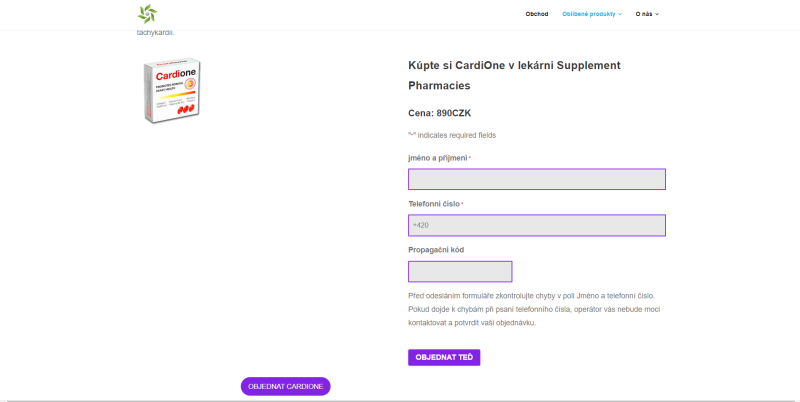Select the Propagační kód input field

460,271
